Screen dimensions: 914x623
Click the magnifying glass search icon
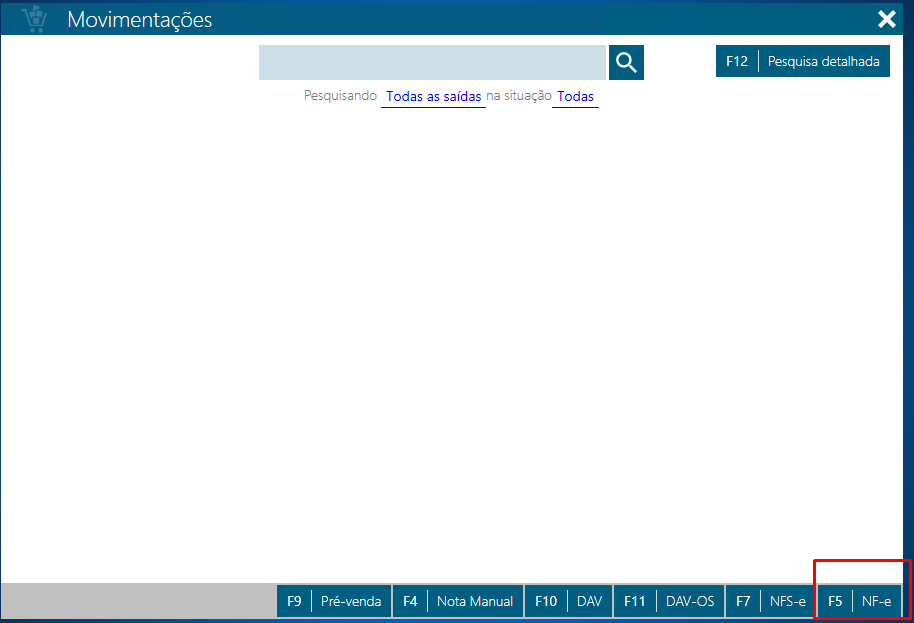(x=626, y=62)
